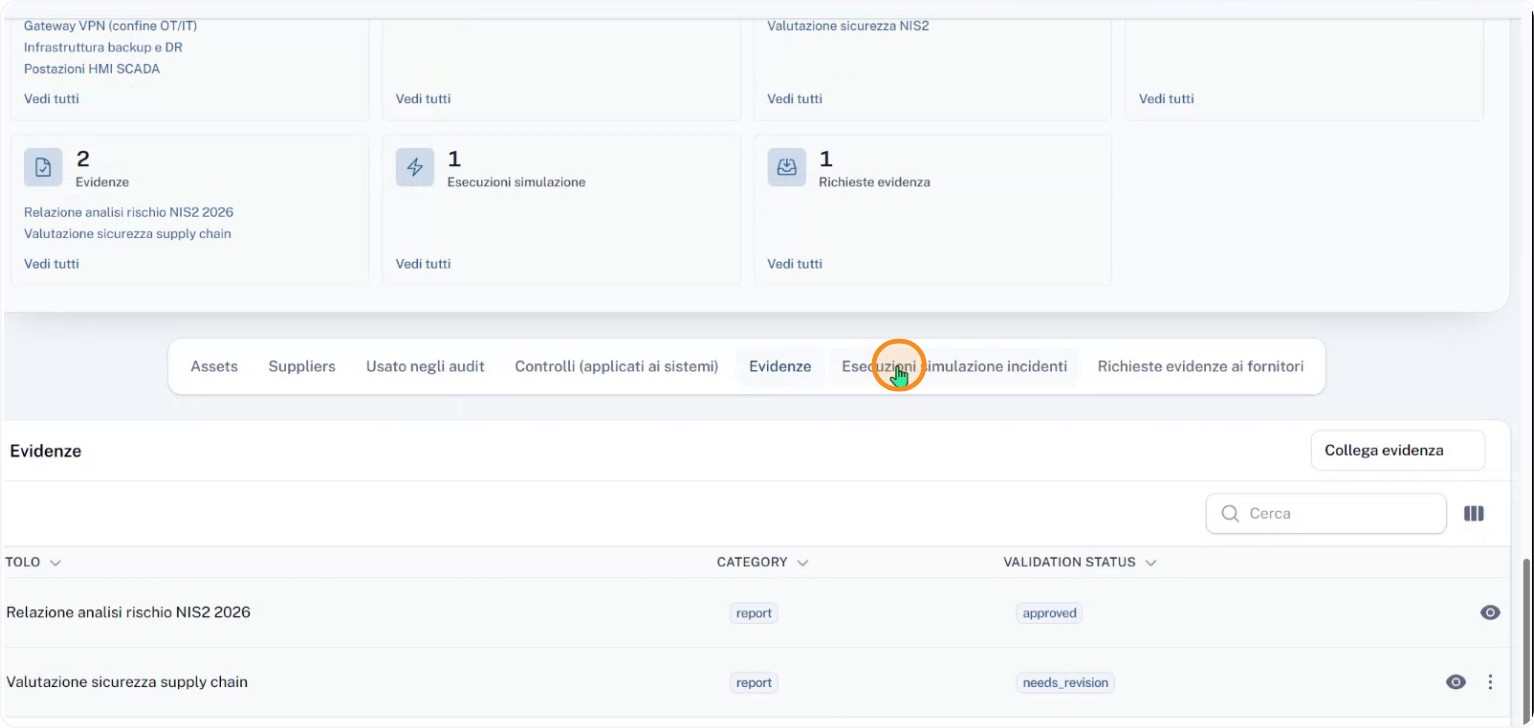Go to Controlli (applicati ai sistemi) tab
Screen dimensions: 1534x728
click(x=617, y=366)
